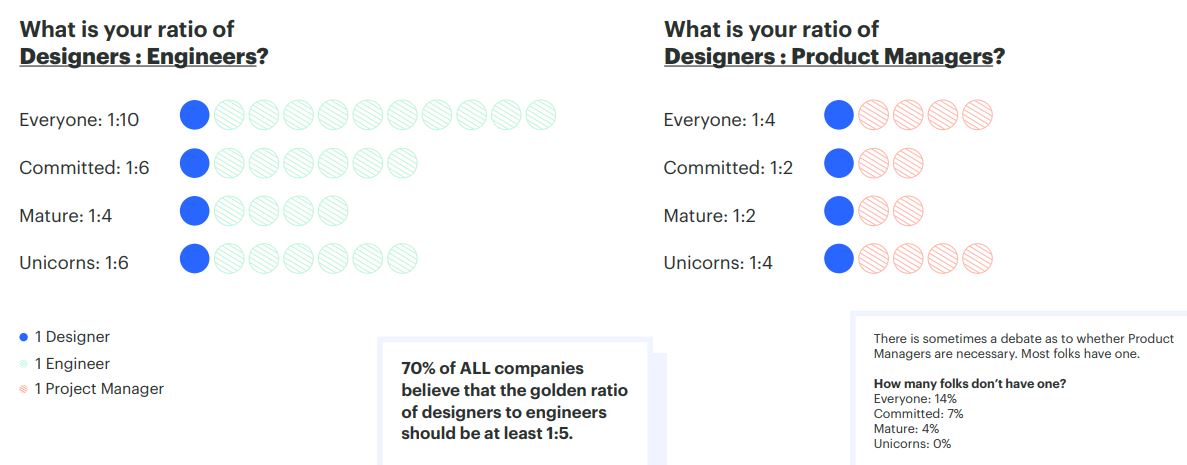1187x465 pixels.
Task: Click the red legend dot beside 1 Project Manager
Action: [23, 389]
